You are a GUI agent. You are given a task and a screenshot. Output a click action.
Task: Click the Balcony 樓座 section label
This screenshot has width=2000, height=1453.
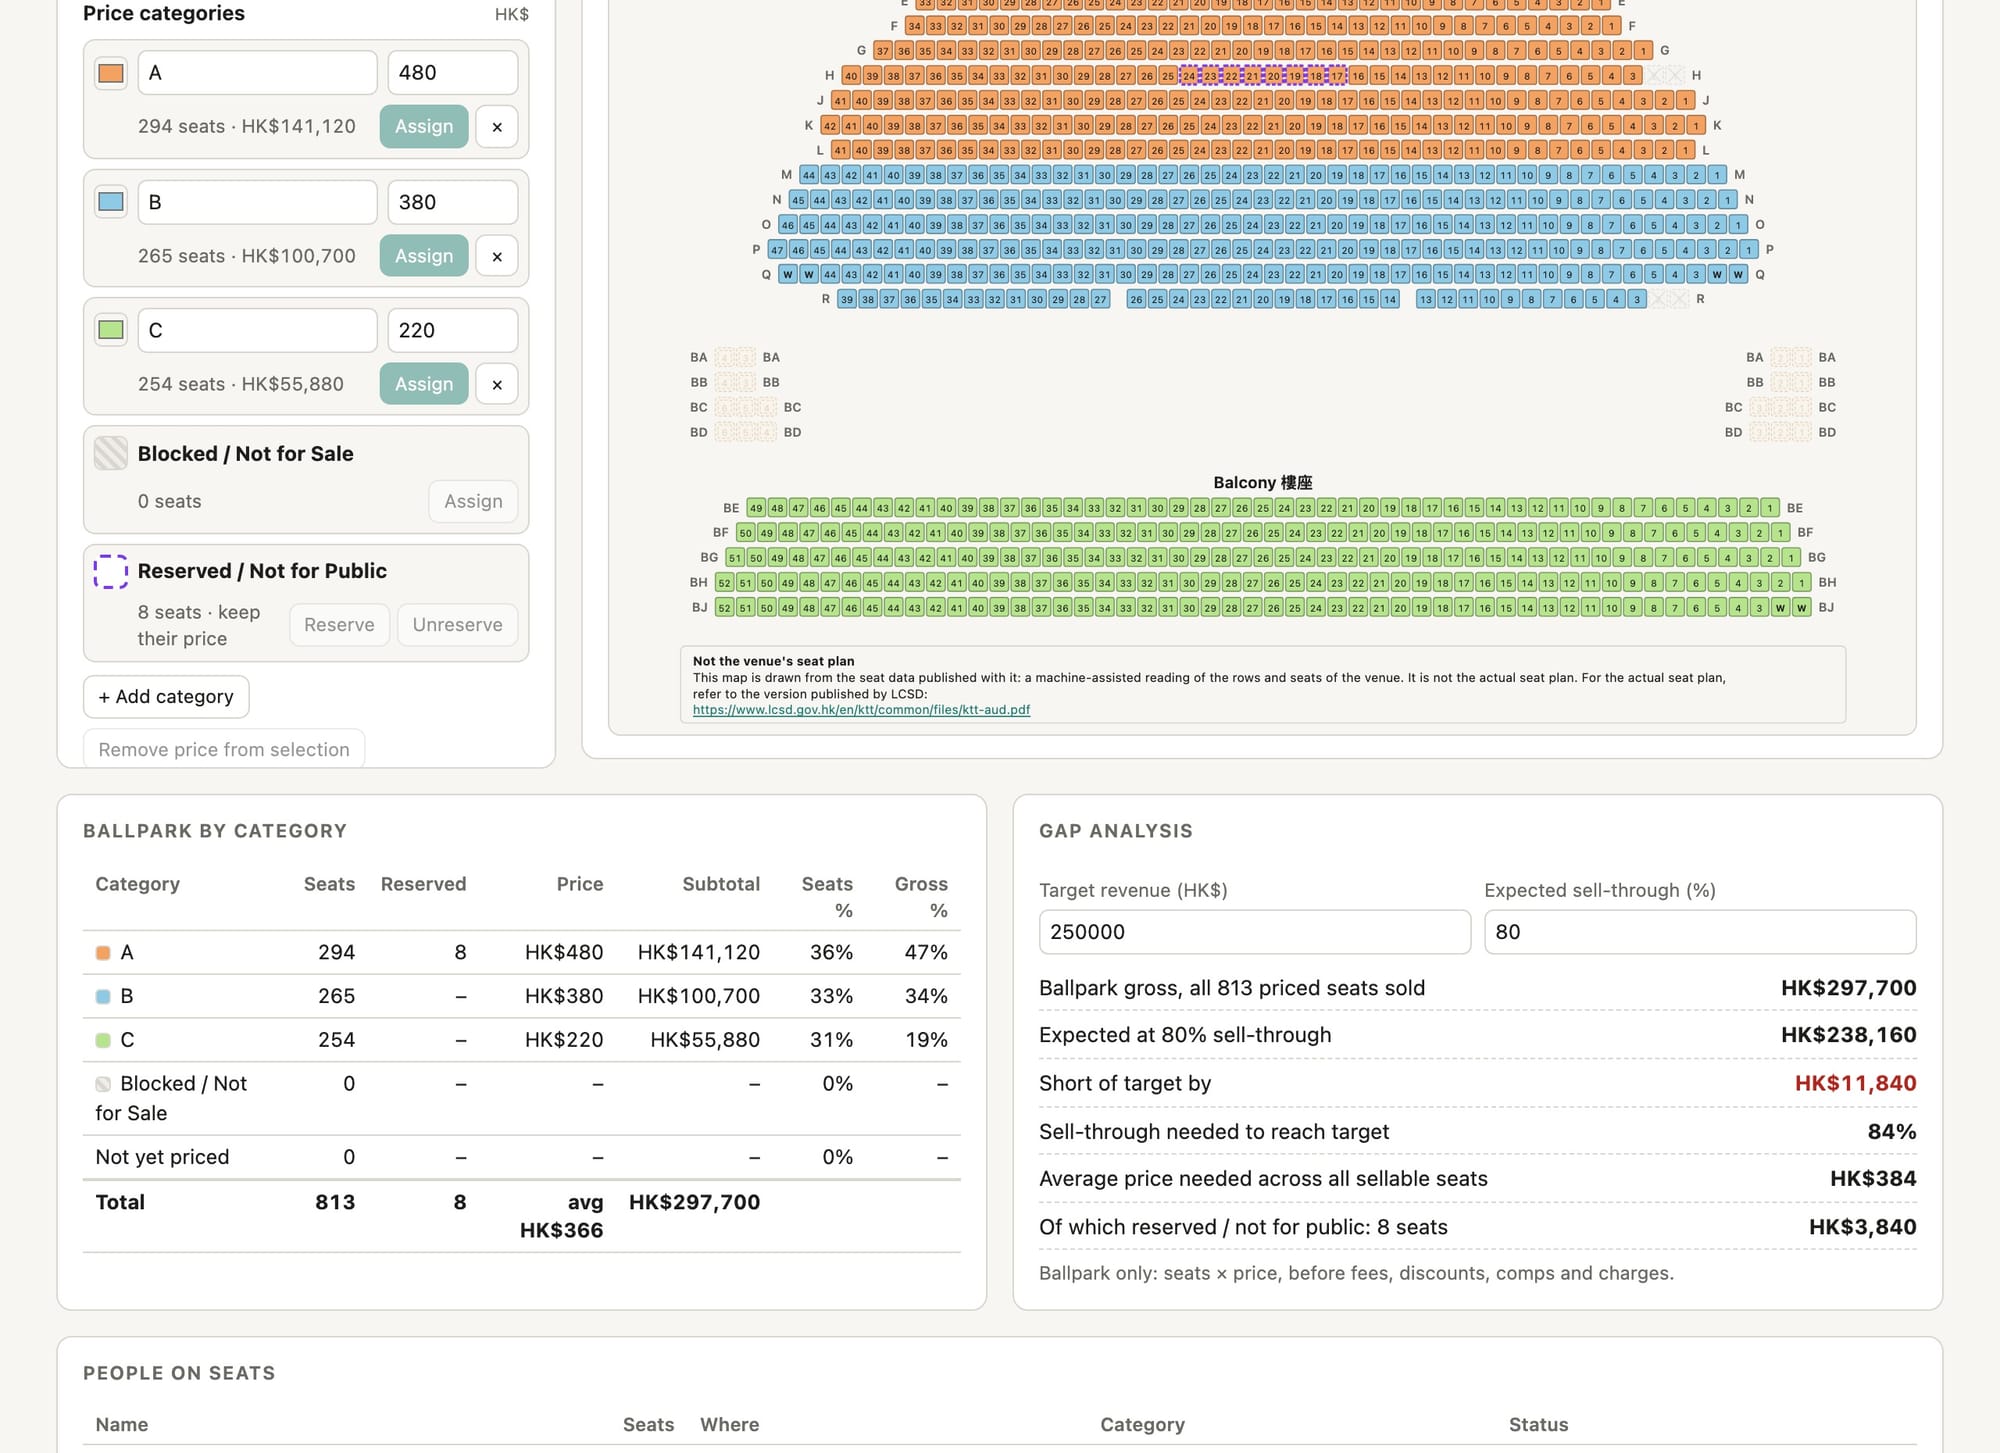pos(1262,483)
